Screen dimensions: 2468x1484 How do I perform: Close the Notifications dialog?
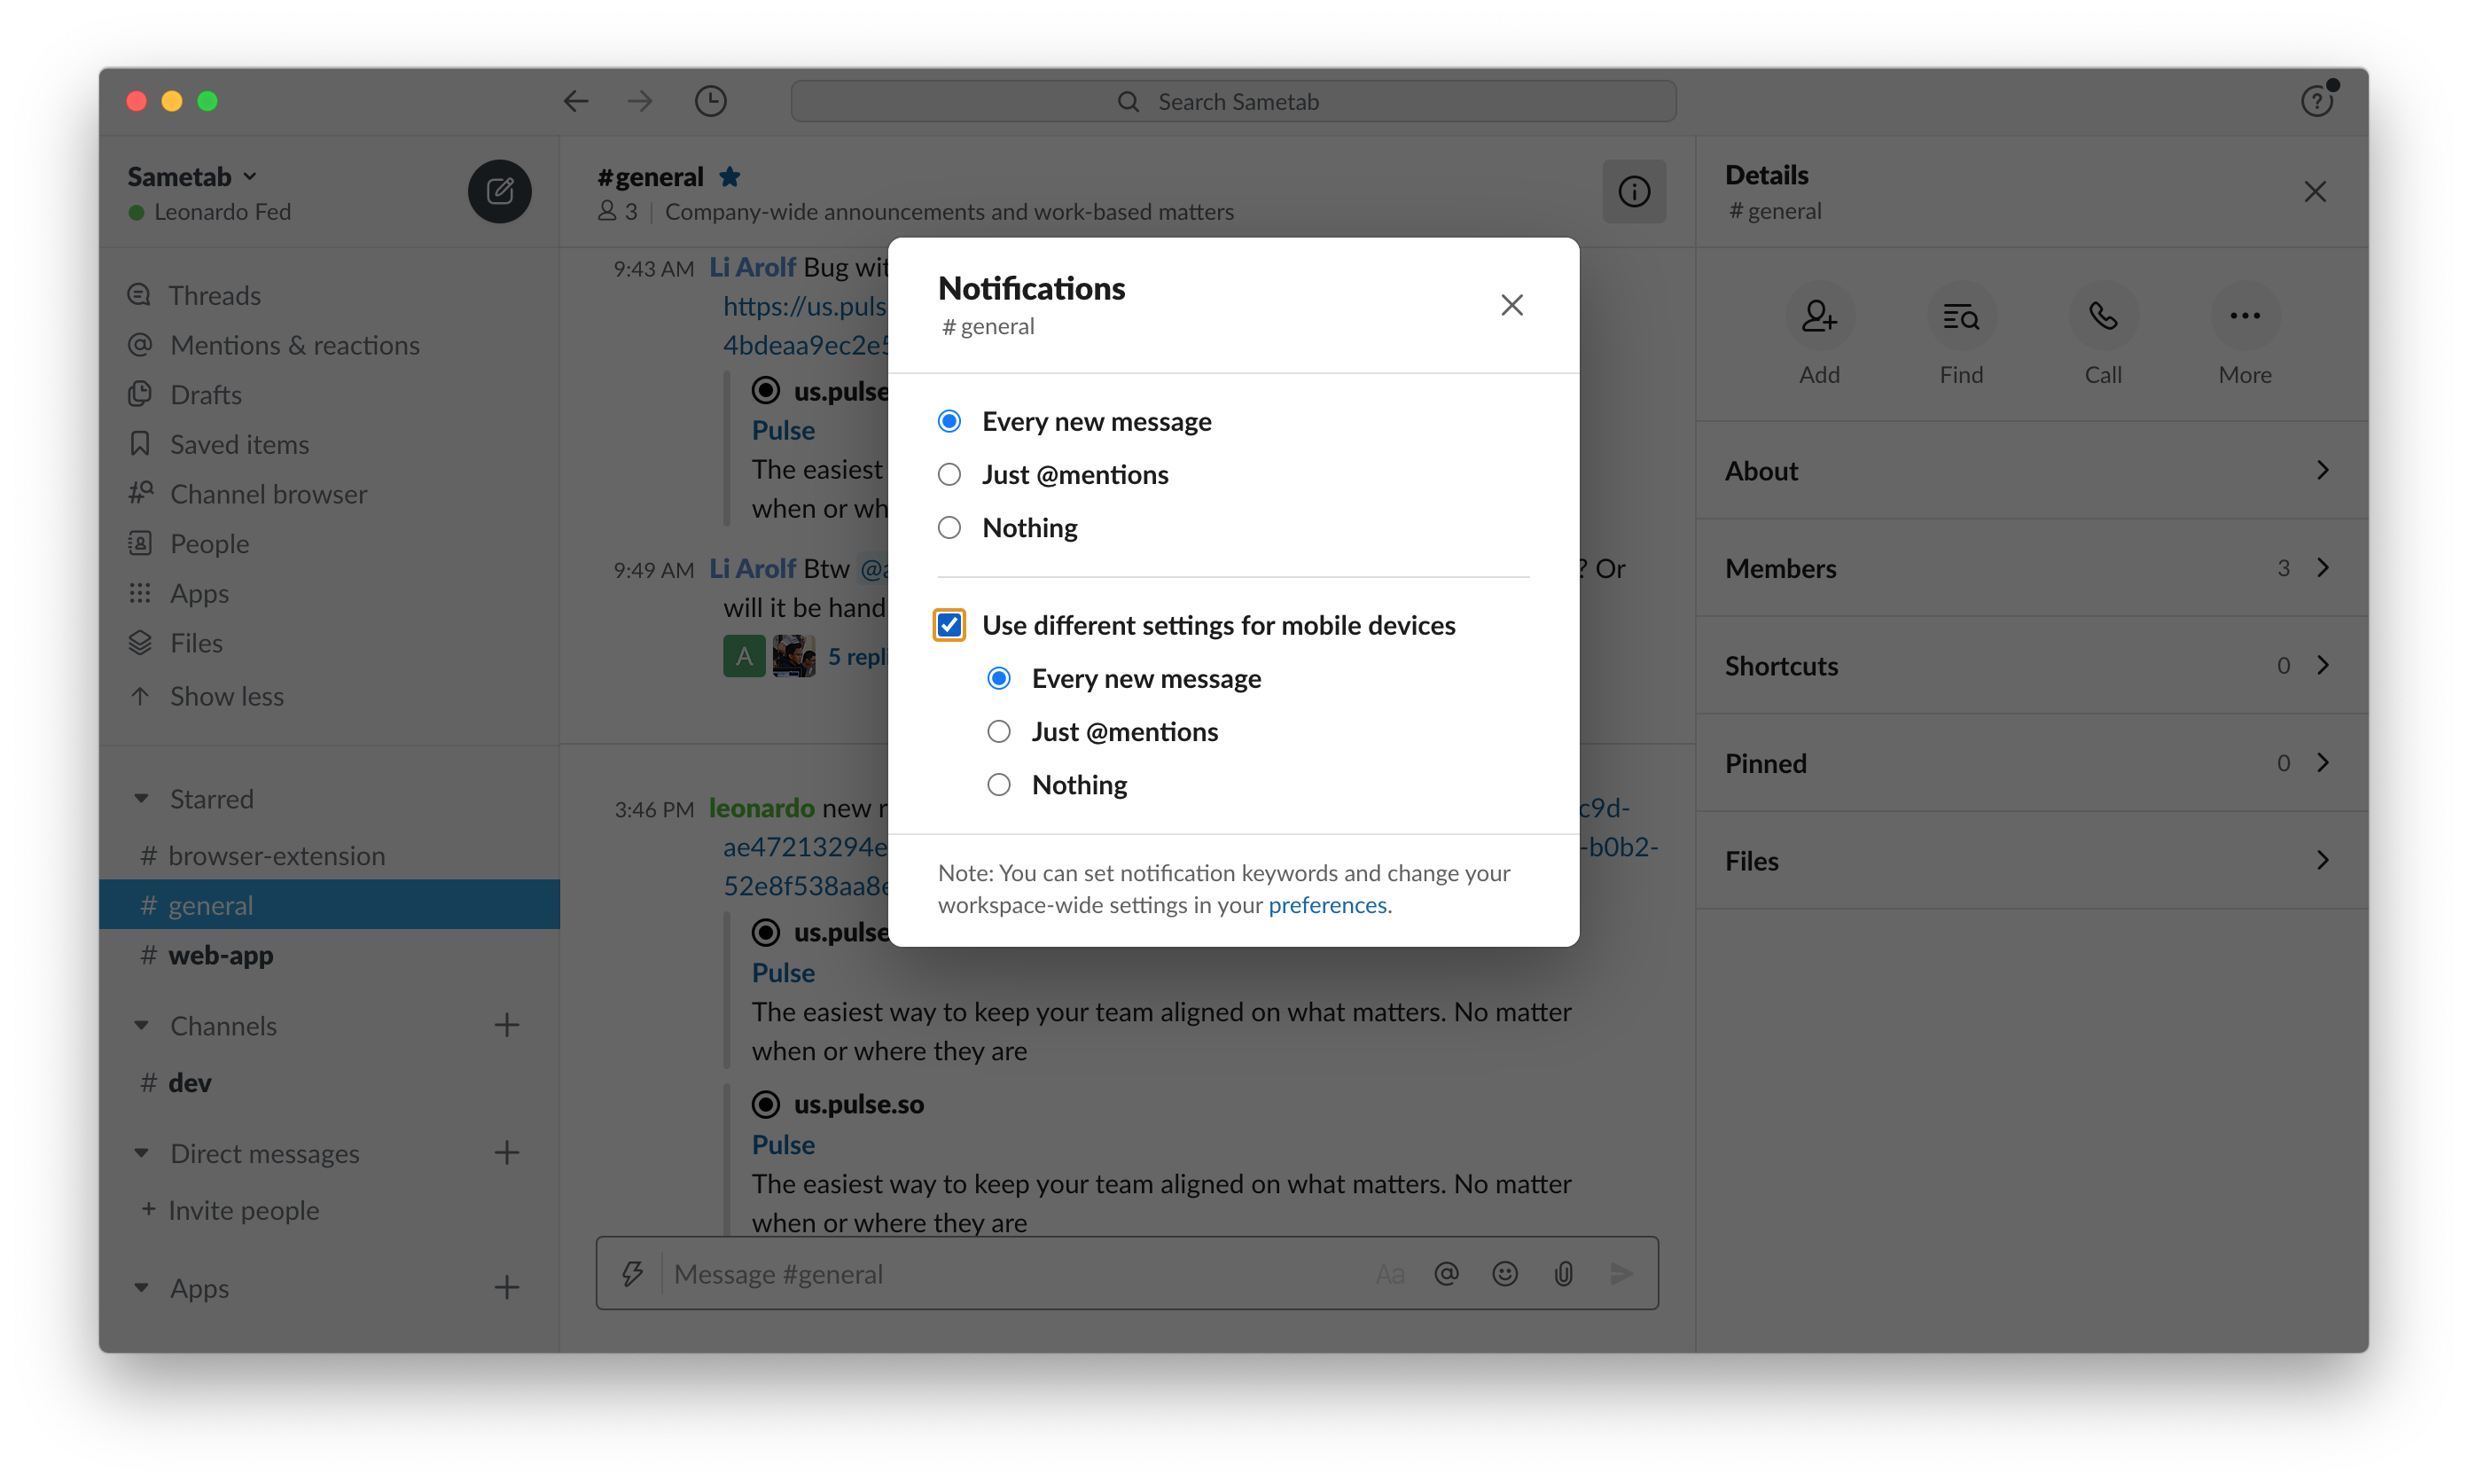(x=1511, y=305)
